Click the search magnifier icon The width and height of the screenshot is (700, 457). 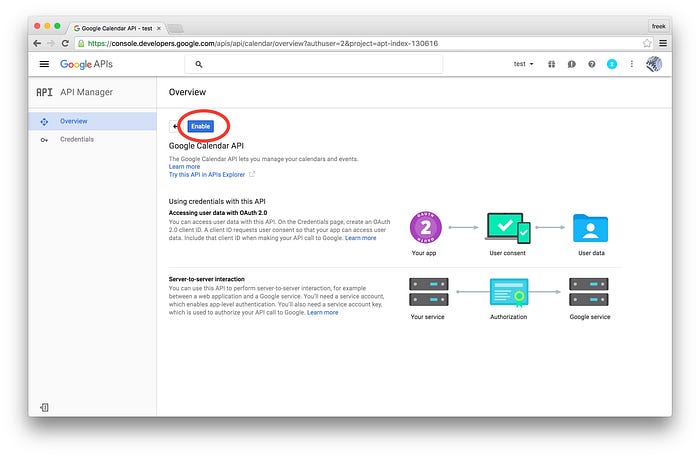pyautogui.click(x=199, y=64)
